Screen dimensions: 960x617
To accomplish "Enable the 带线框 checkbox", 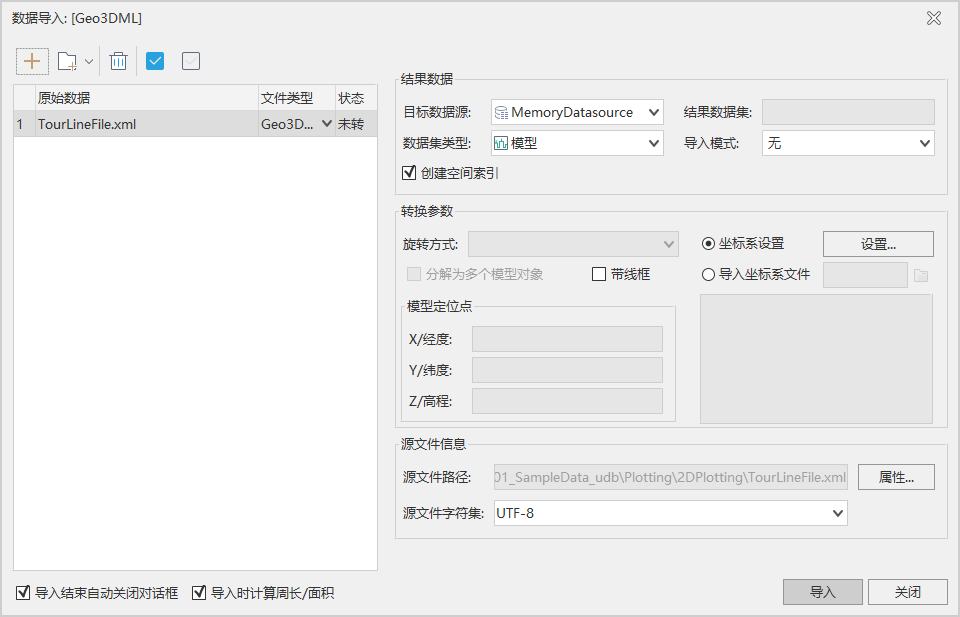I will pyautogui.click(x=598, y=274).
